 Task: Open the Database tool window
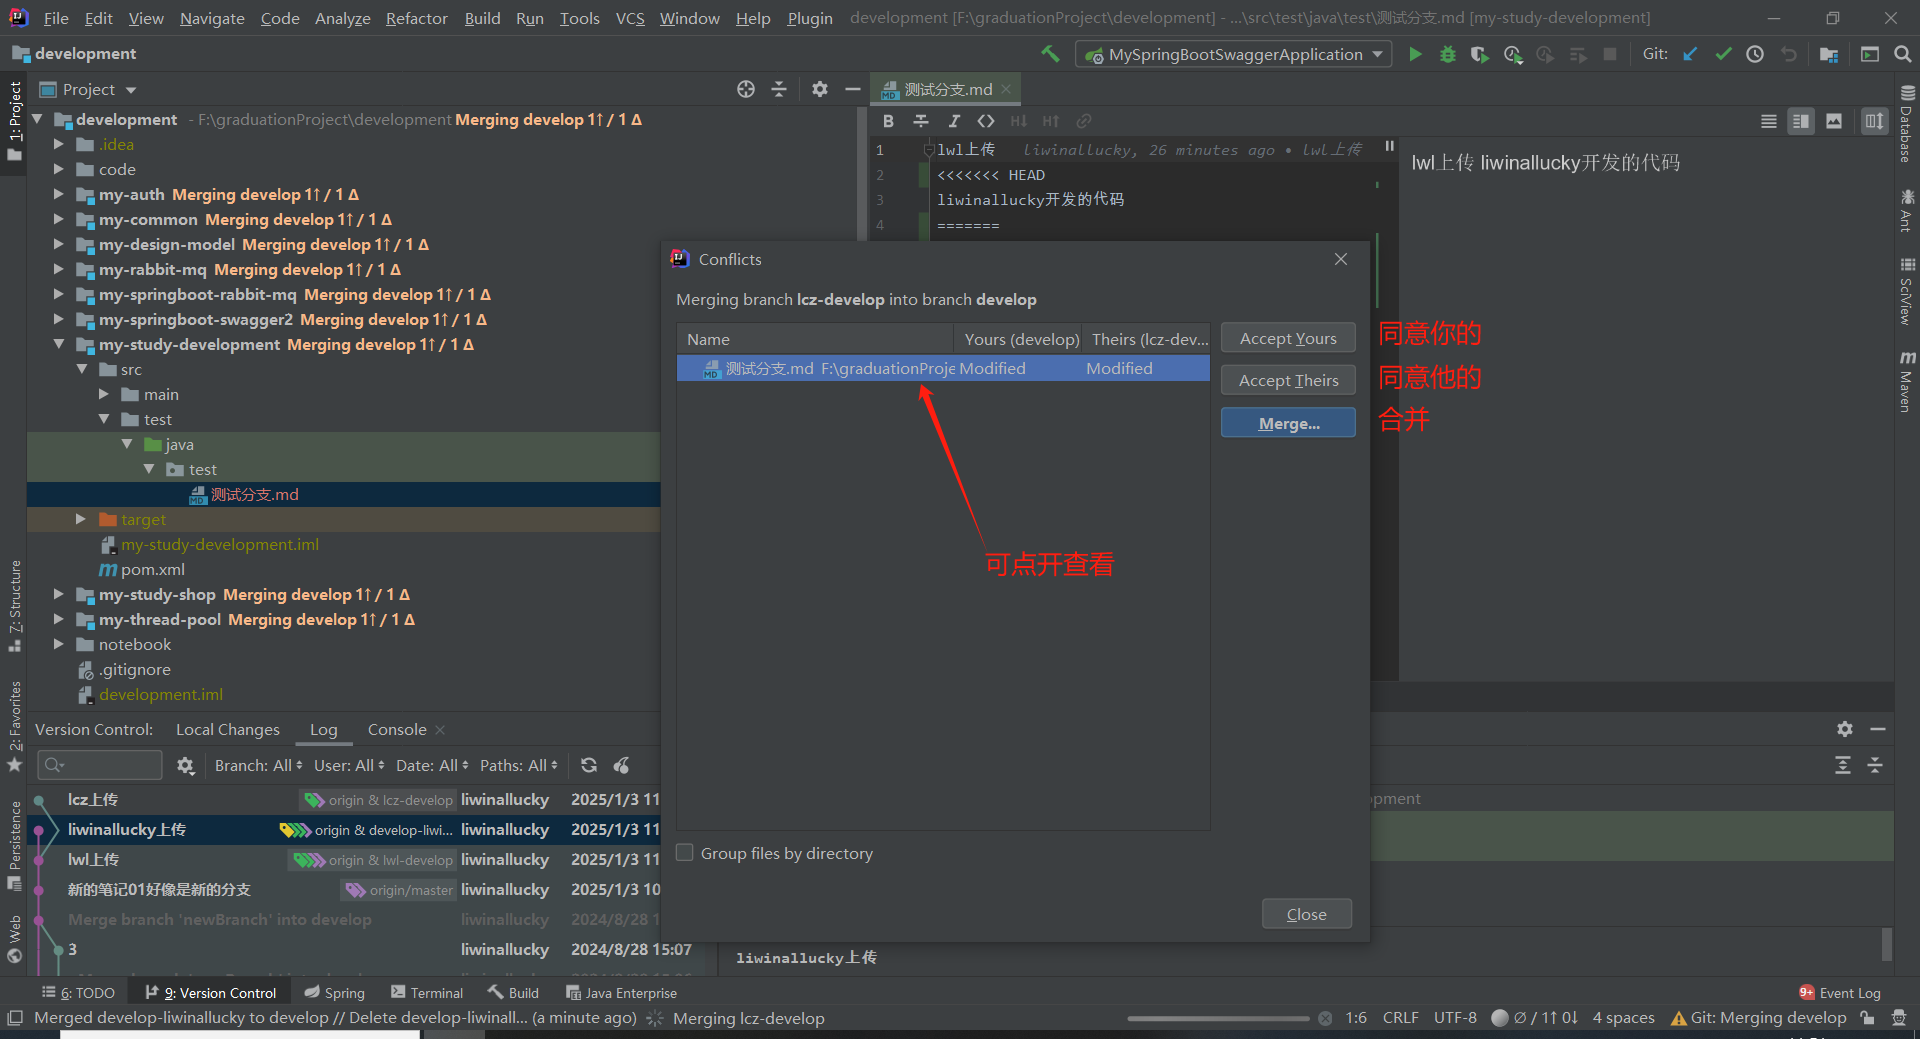pyautogui.click(x=1907, y=125)
